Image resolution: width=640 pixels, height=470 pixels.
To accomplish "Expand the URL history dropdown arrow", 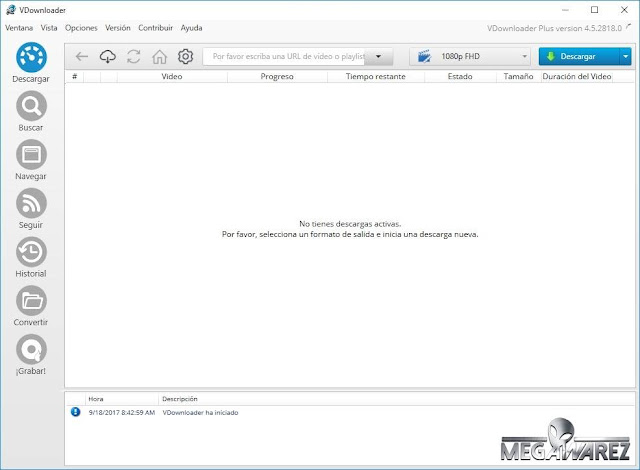I will point(378,56).
